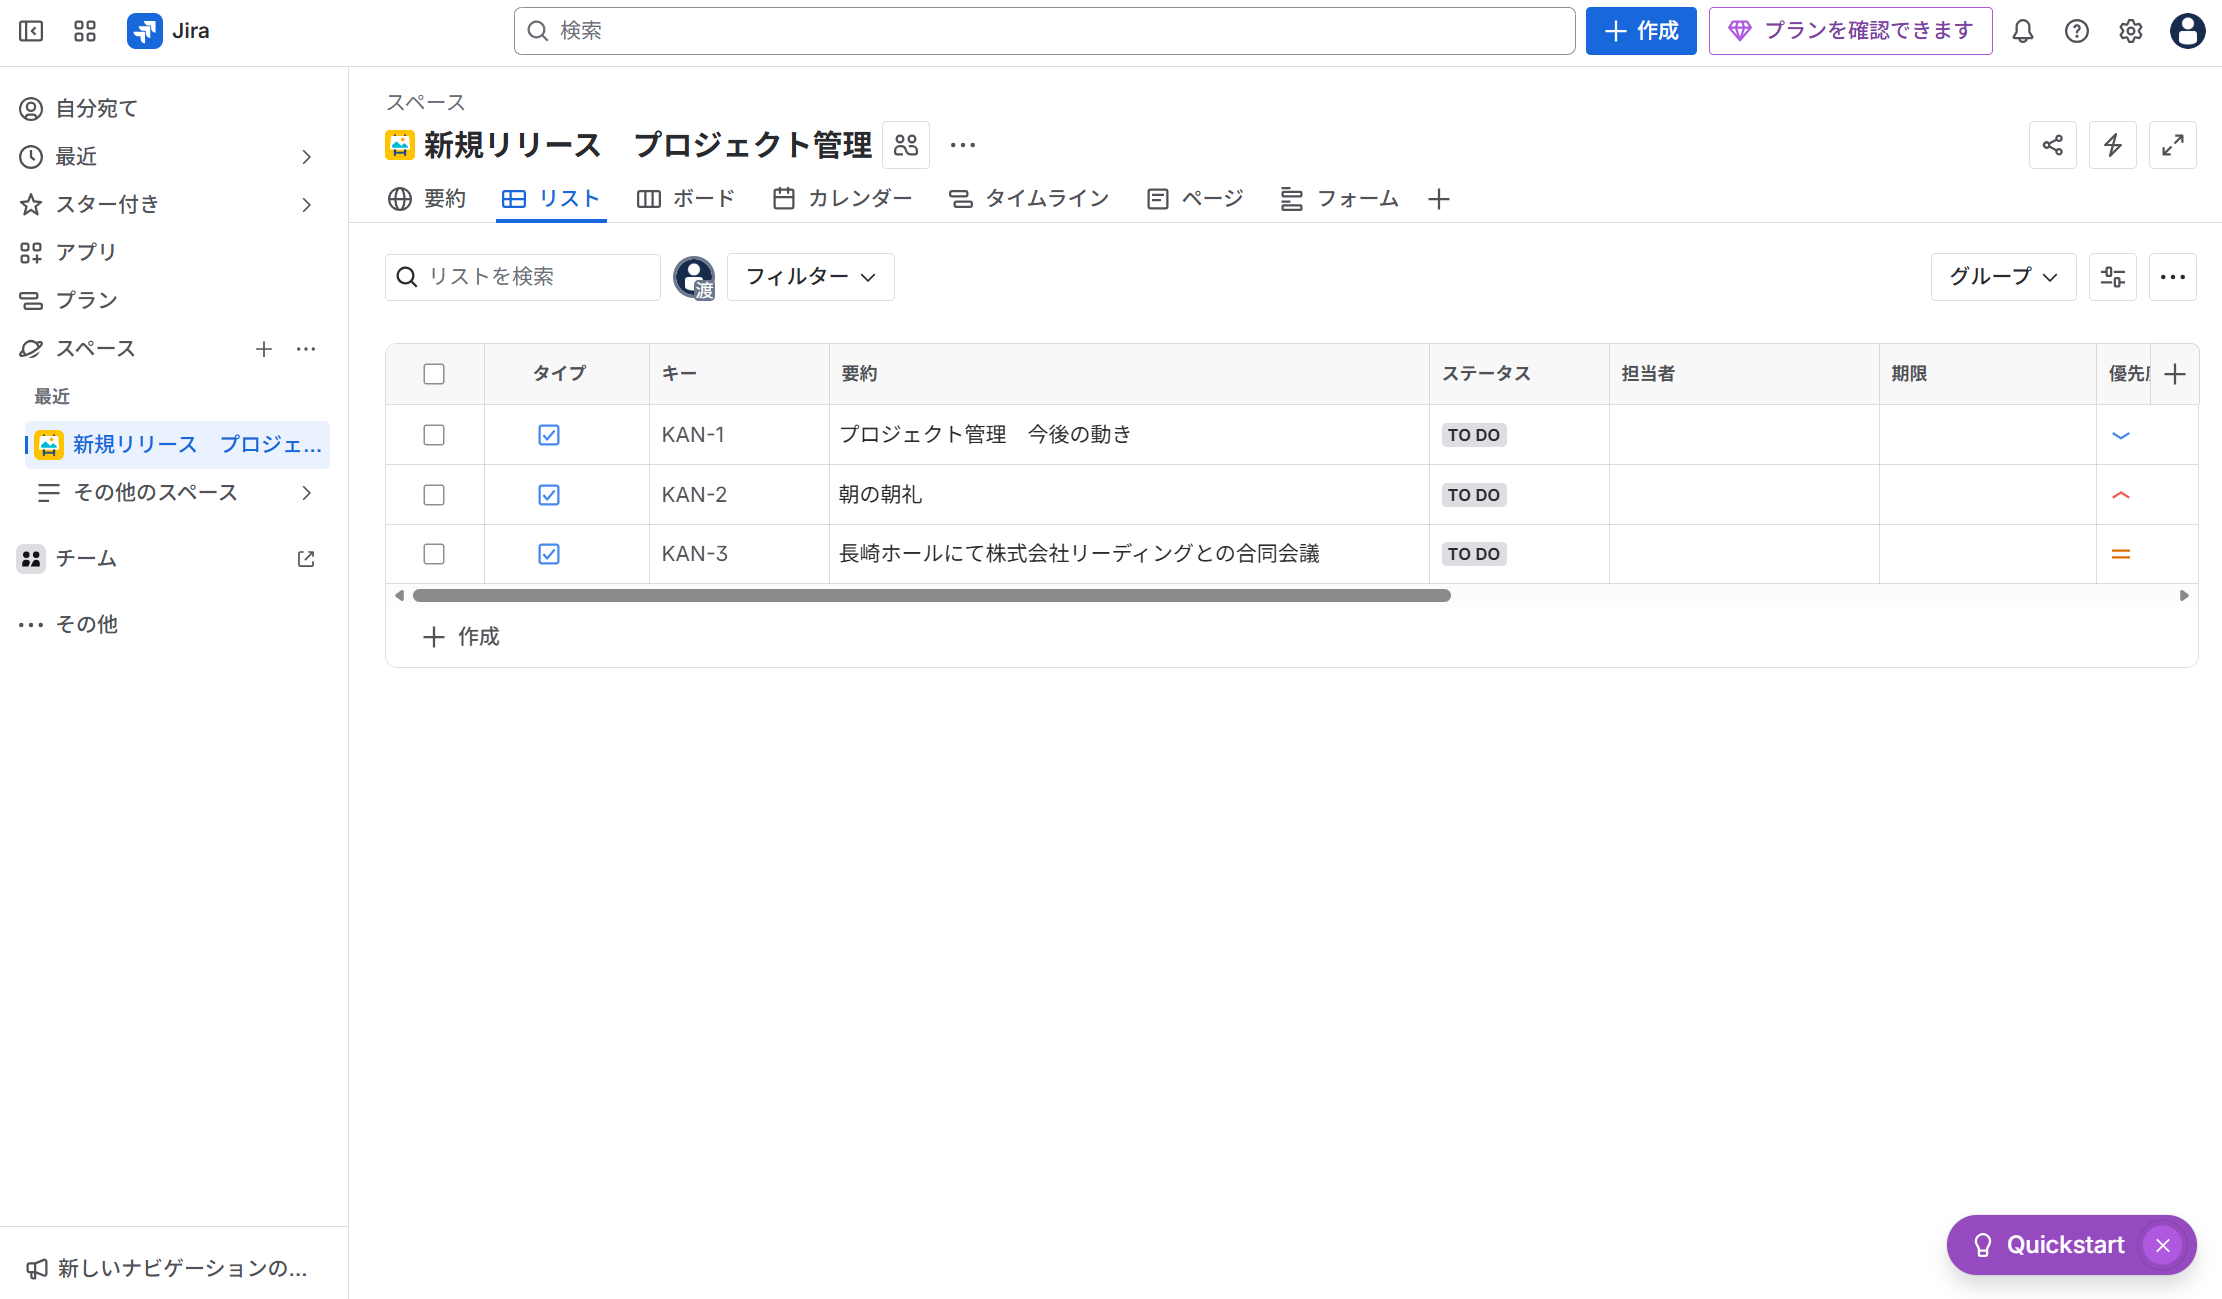Open the プランを確認できます link

point(1849,31)
